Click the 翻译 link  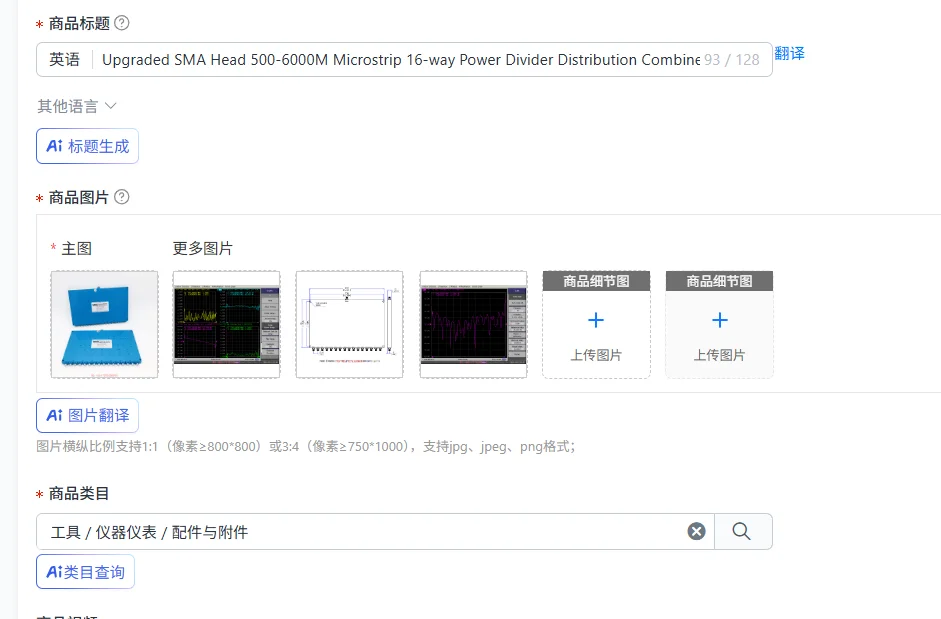coord(789,53)
